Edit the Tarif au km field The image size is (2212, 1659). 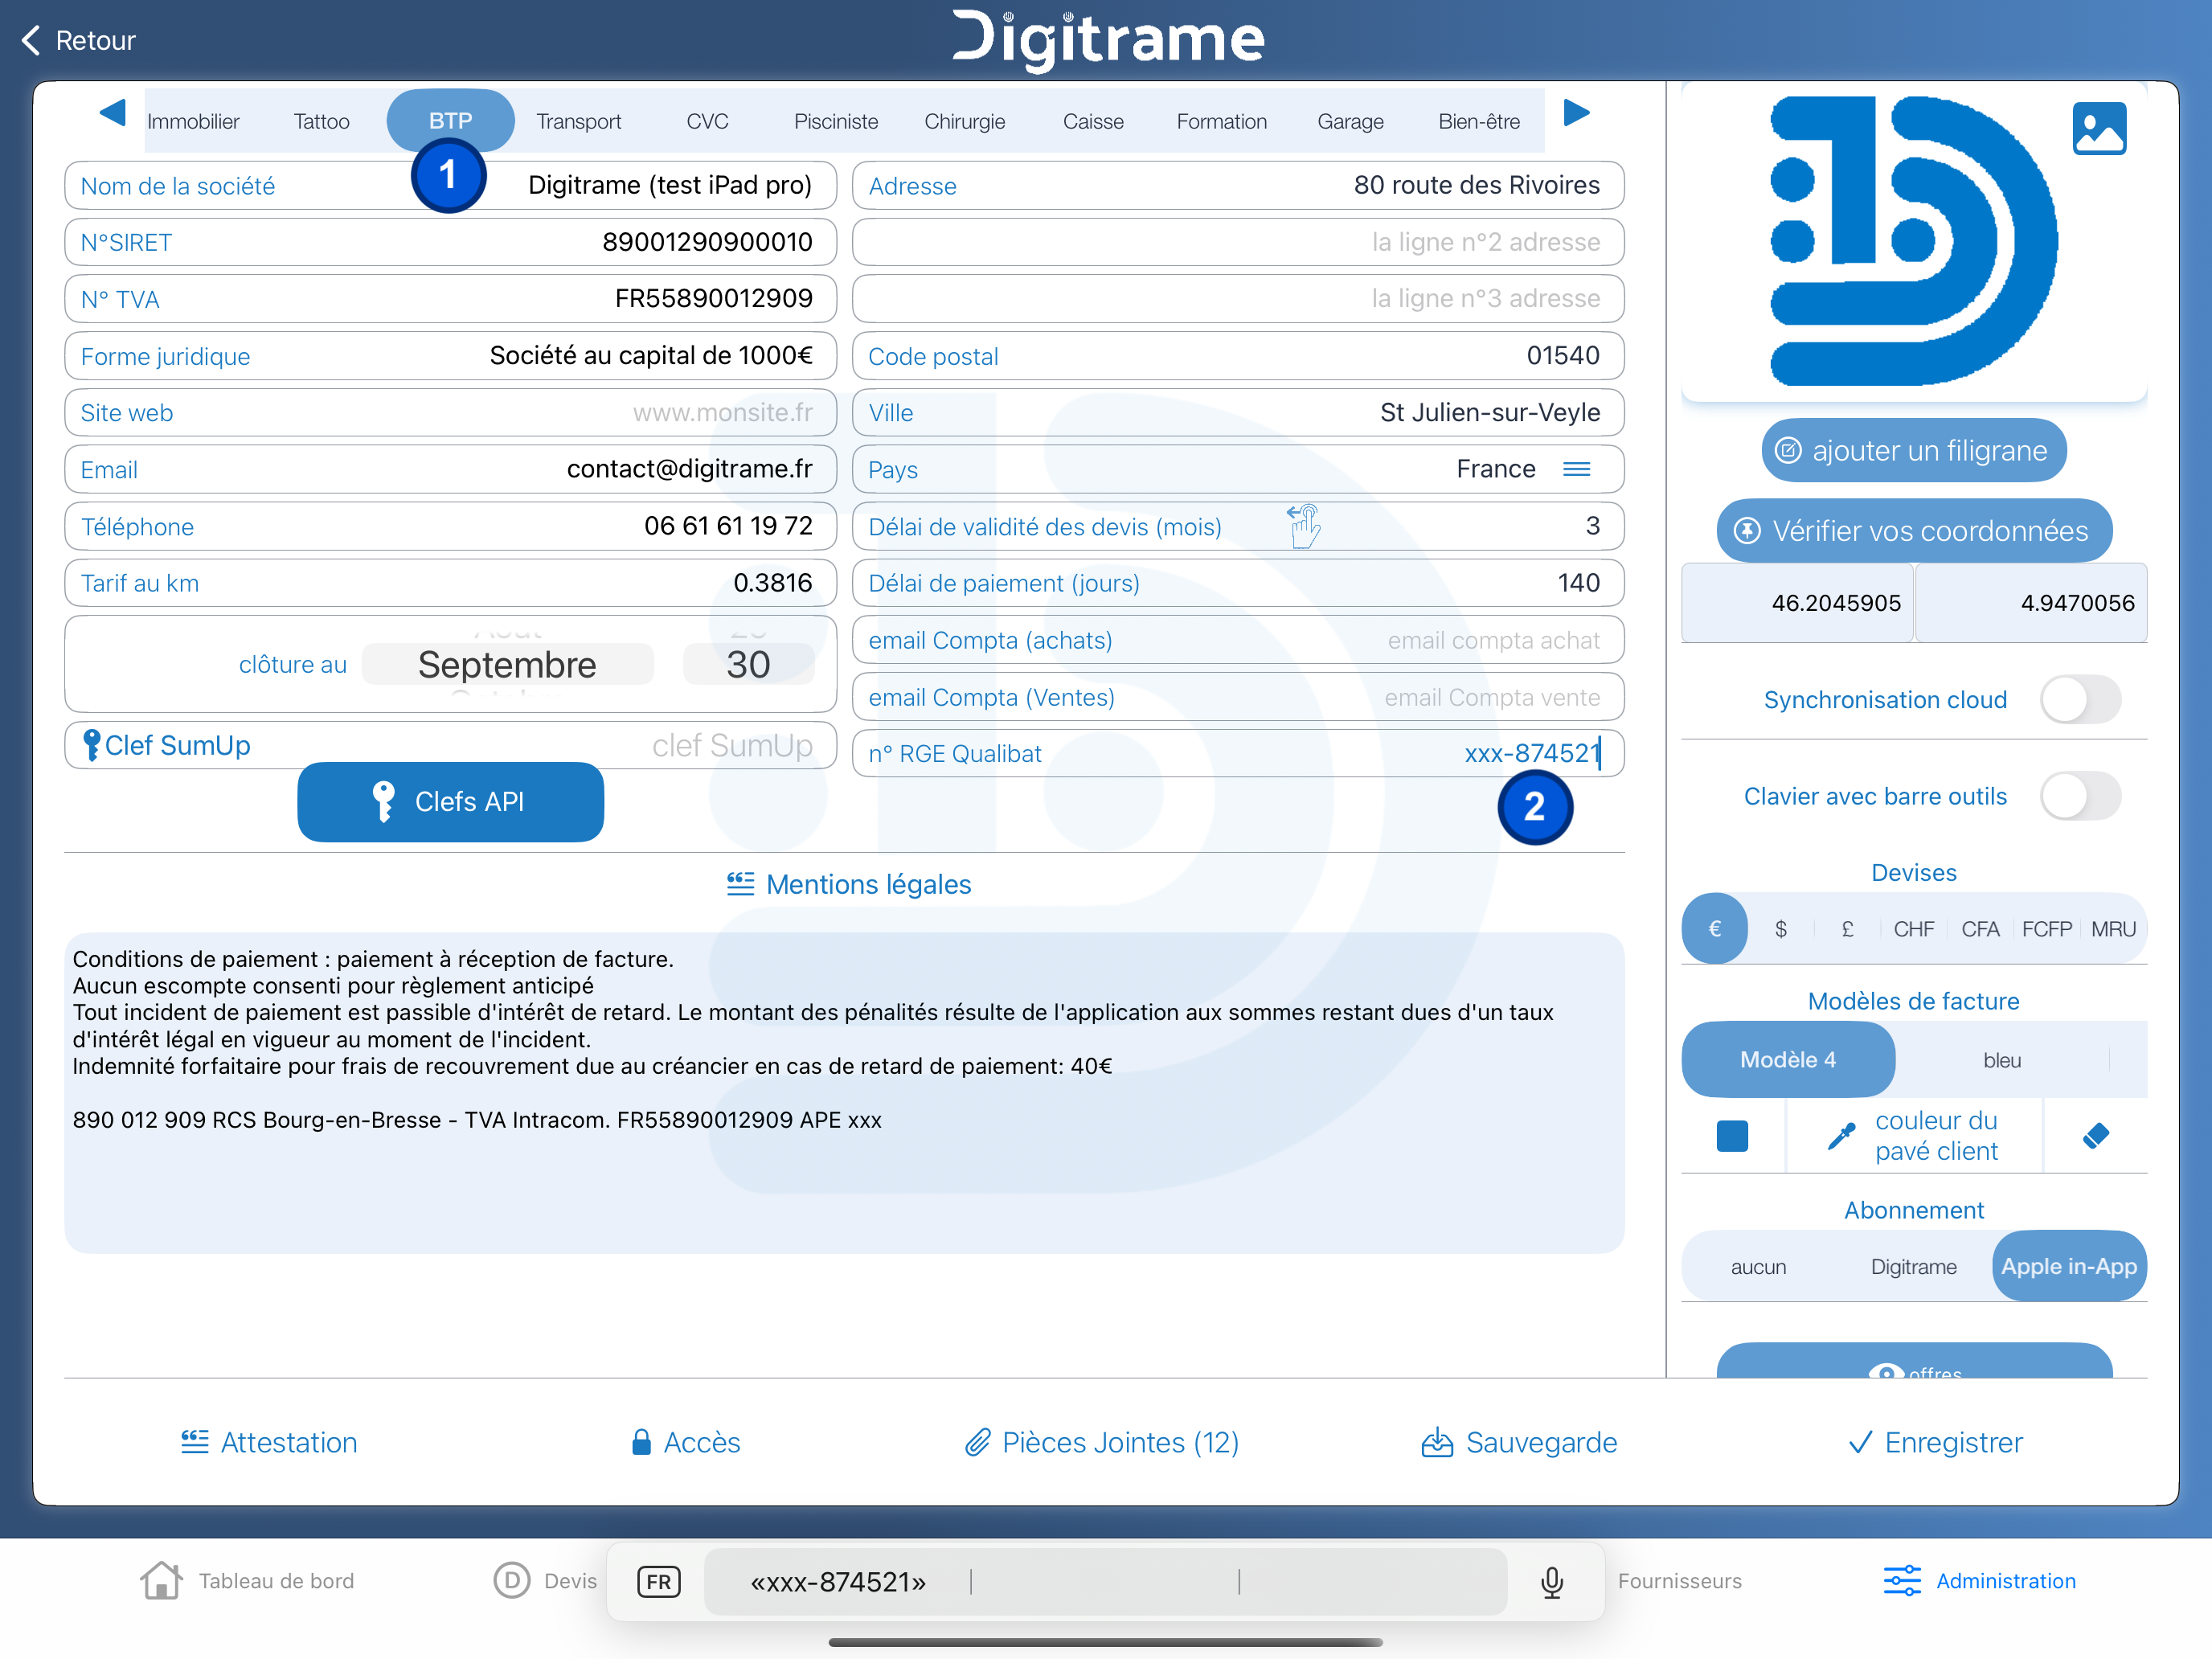(x=450, y=583)
